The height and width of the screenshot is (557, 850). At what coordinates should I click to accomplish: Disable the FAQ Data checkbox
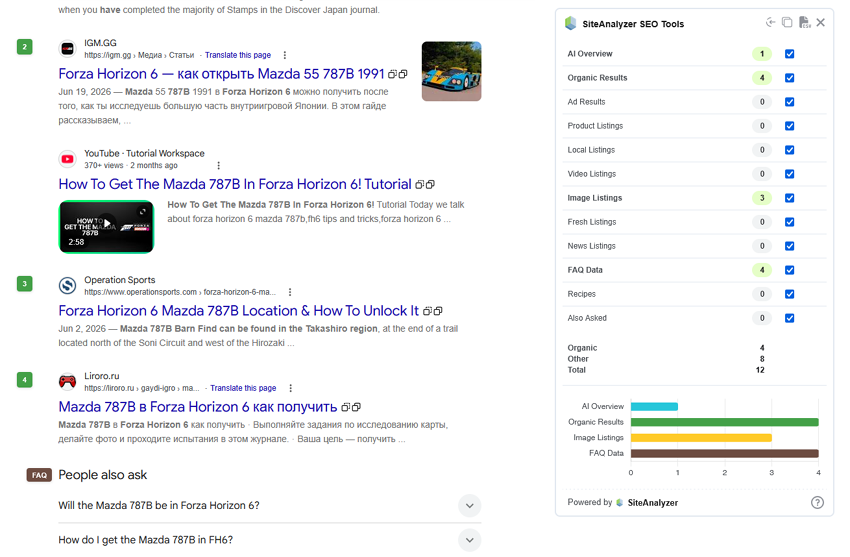pyautogui.click(x=789, y=270)
